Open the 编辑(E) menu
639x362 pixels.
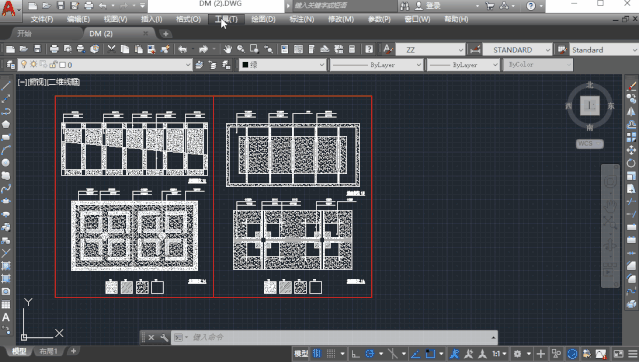click(78, 19)
